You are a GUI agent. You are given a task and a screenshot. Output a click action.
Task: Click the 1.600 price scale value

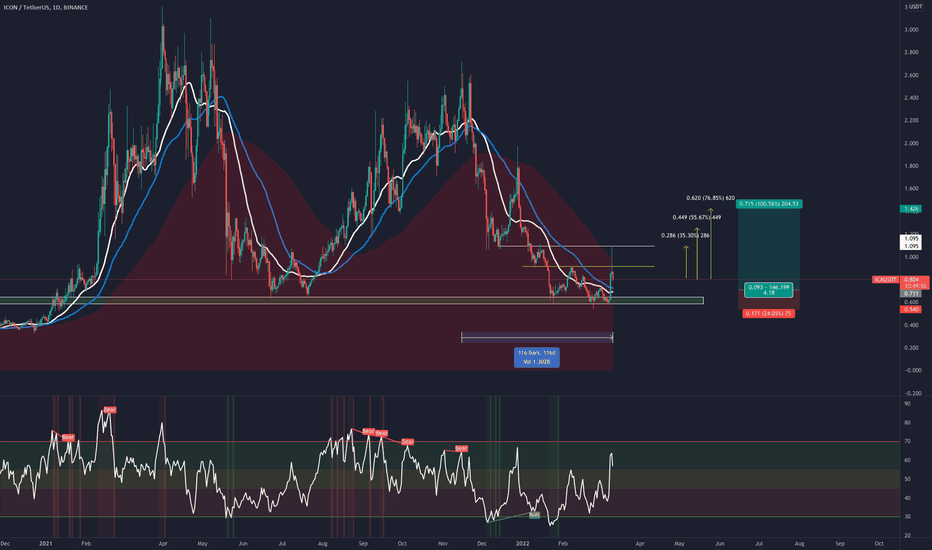(911, 188)
